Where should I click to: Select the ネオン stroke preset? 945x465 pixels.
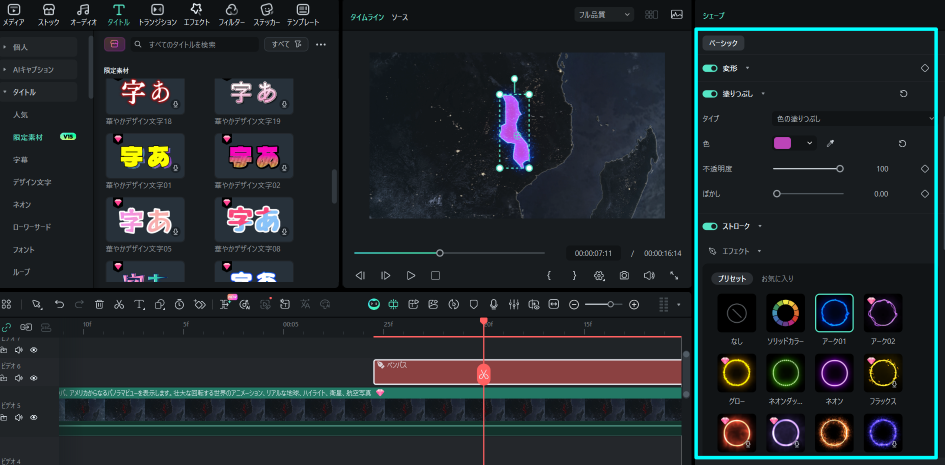[834, 379]
